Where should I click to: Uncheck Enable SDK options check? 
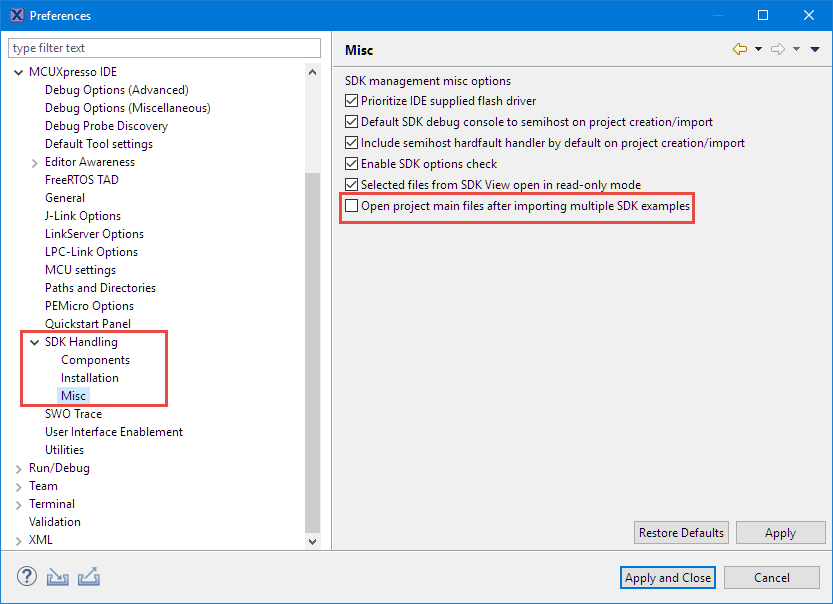pos(353,164)
